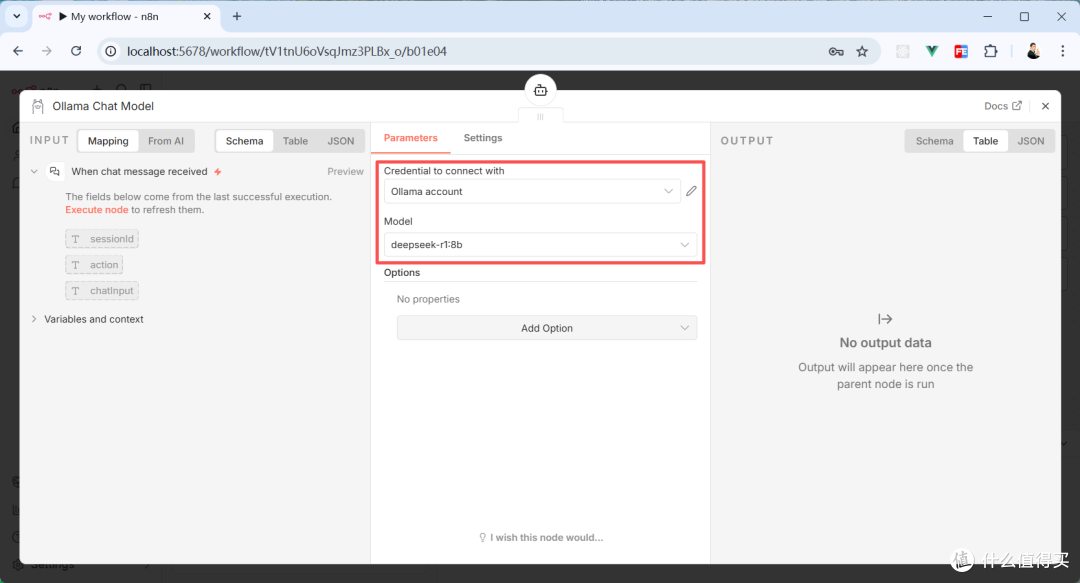Reload the browser page
The image size is (1080, 583).
click(76, 51)
